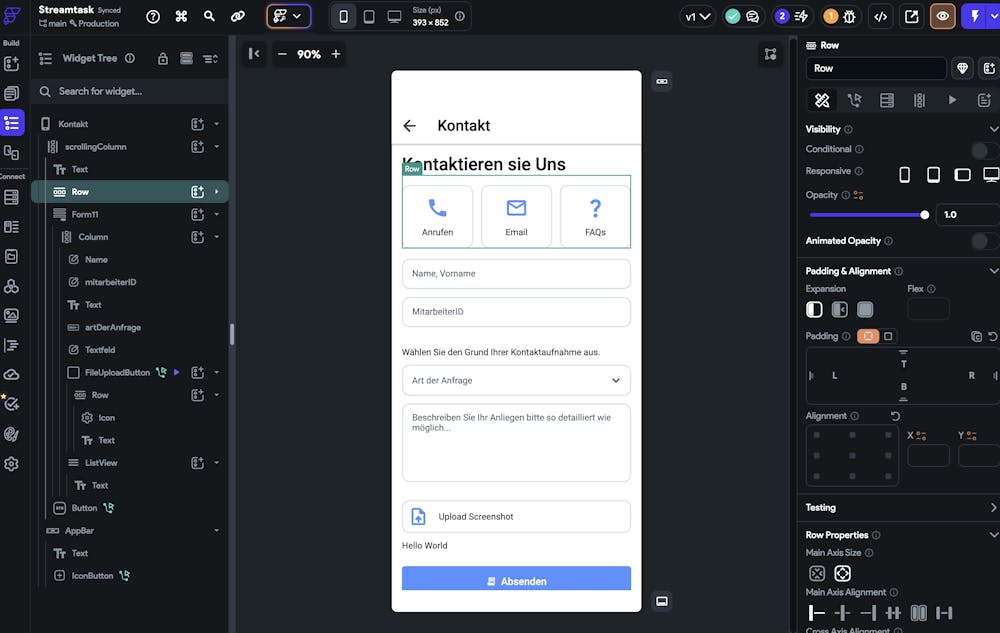Image resolution: width=1000 pixels, height=633 pixels.
Task: Zoom out canvas with minus button
Action: (x=282, y=54)
